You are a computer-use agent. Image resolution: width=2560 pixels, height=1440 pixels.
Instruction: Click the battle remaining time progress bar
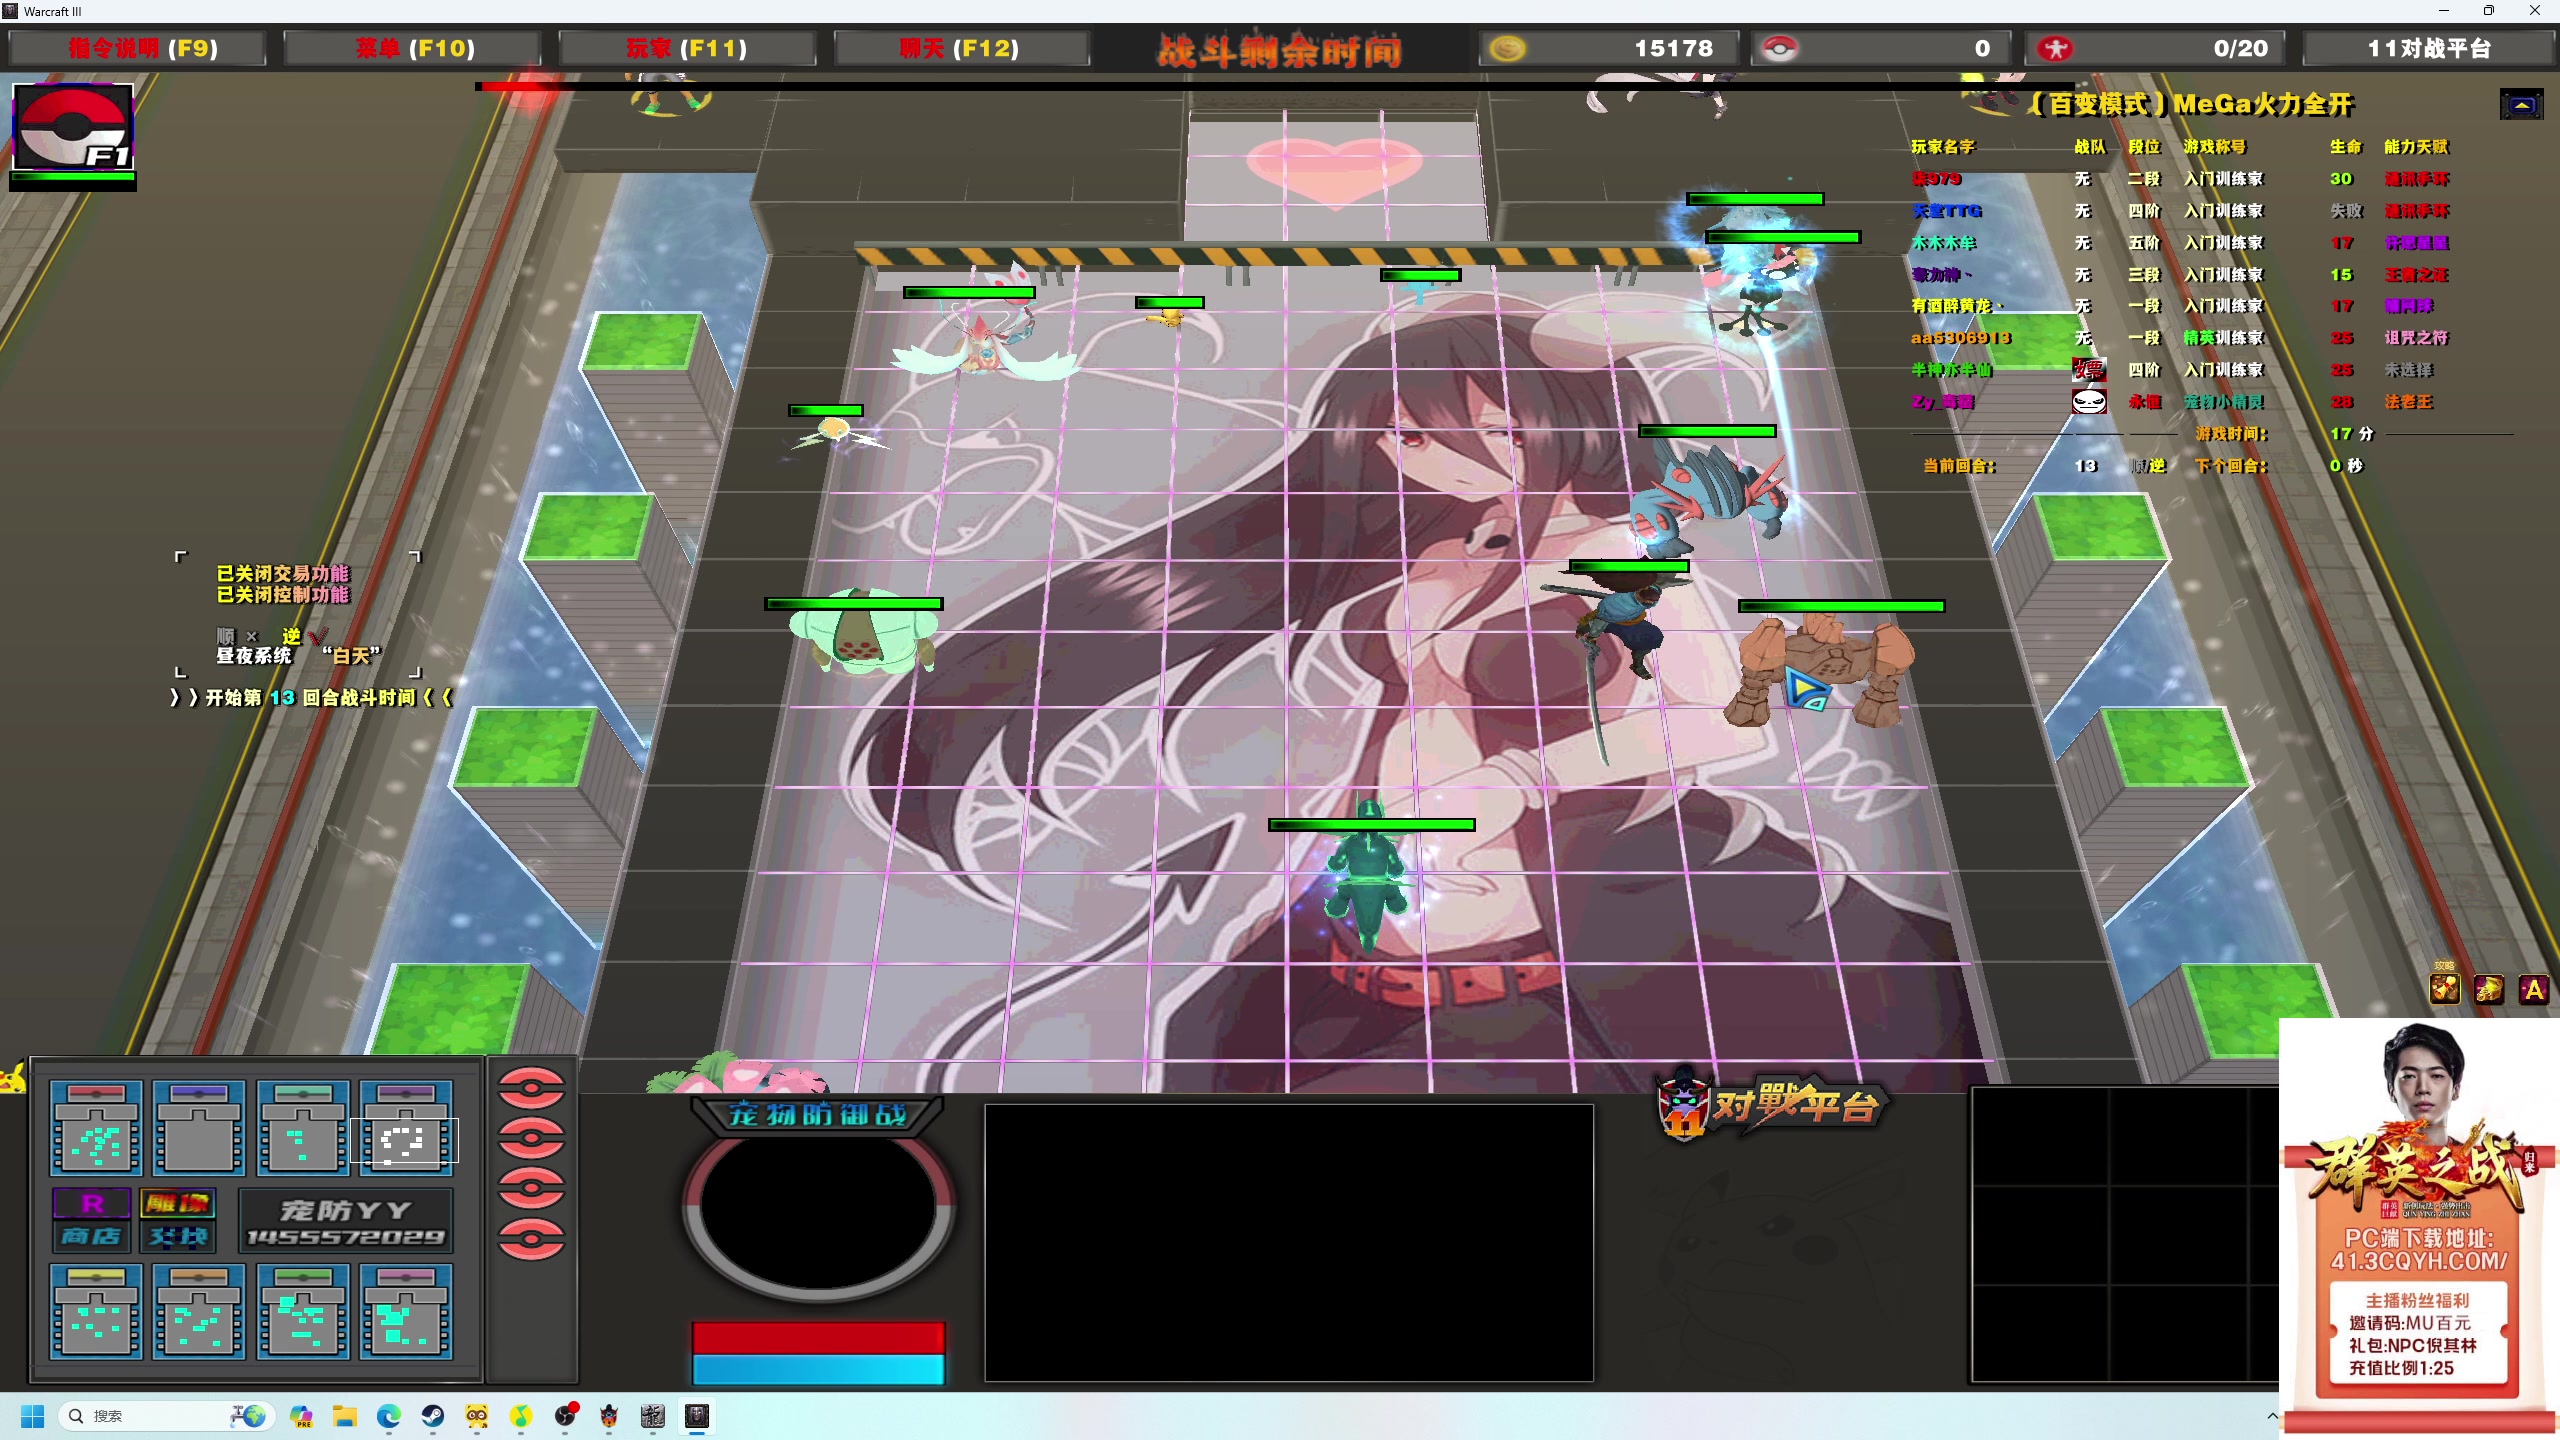(x=1275, y=87)
